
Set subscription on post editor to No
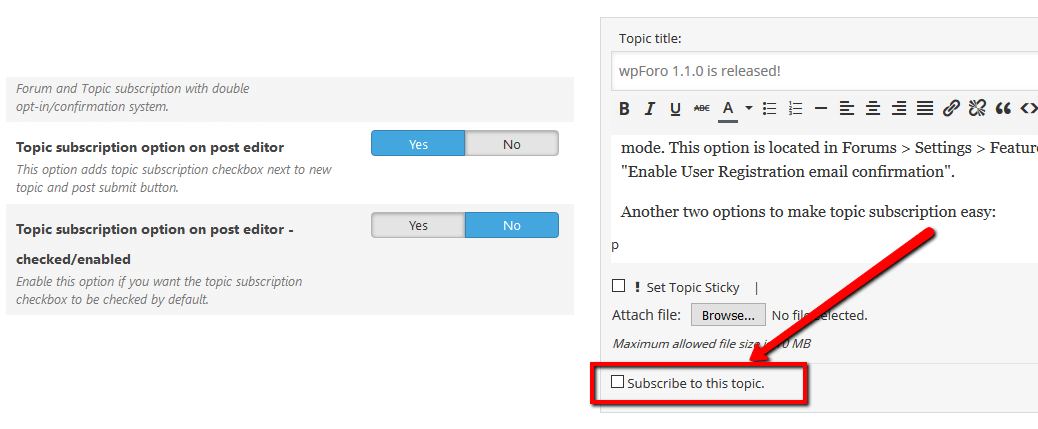[x=511, y=144]
